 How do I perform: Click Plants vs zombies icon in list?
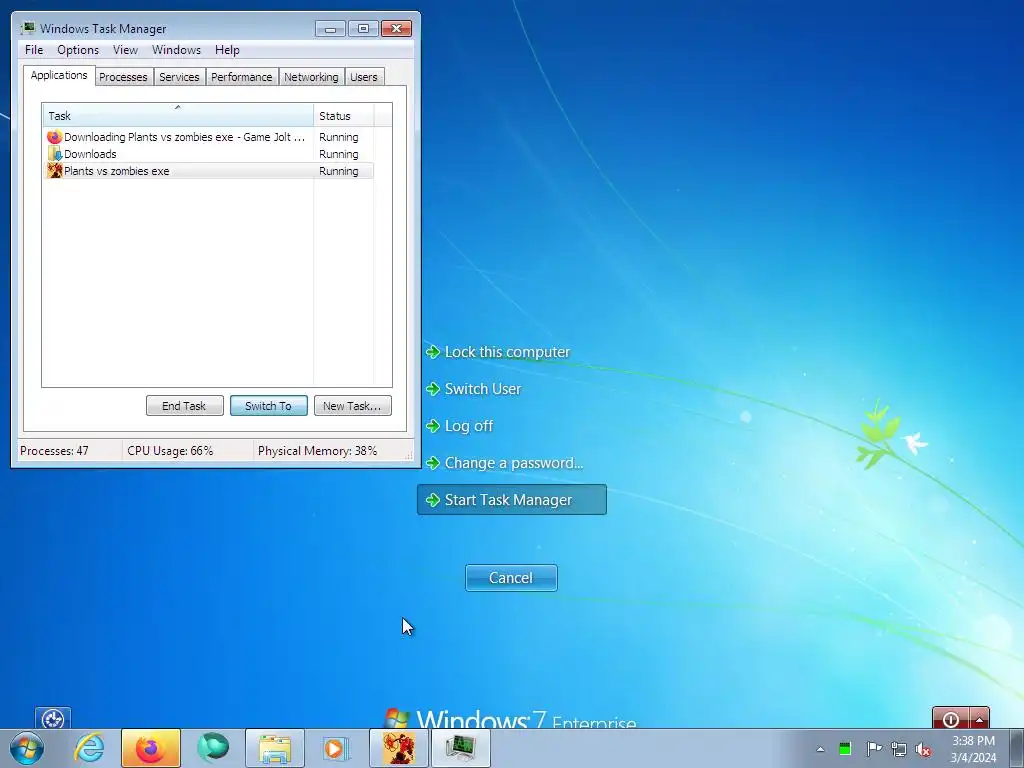54,171
